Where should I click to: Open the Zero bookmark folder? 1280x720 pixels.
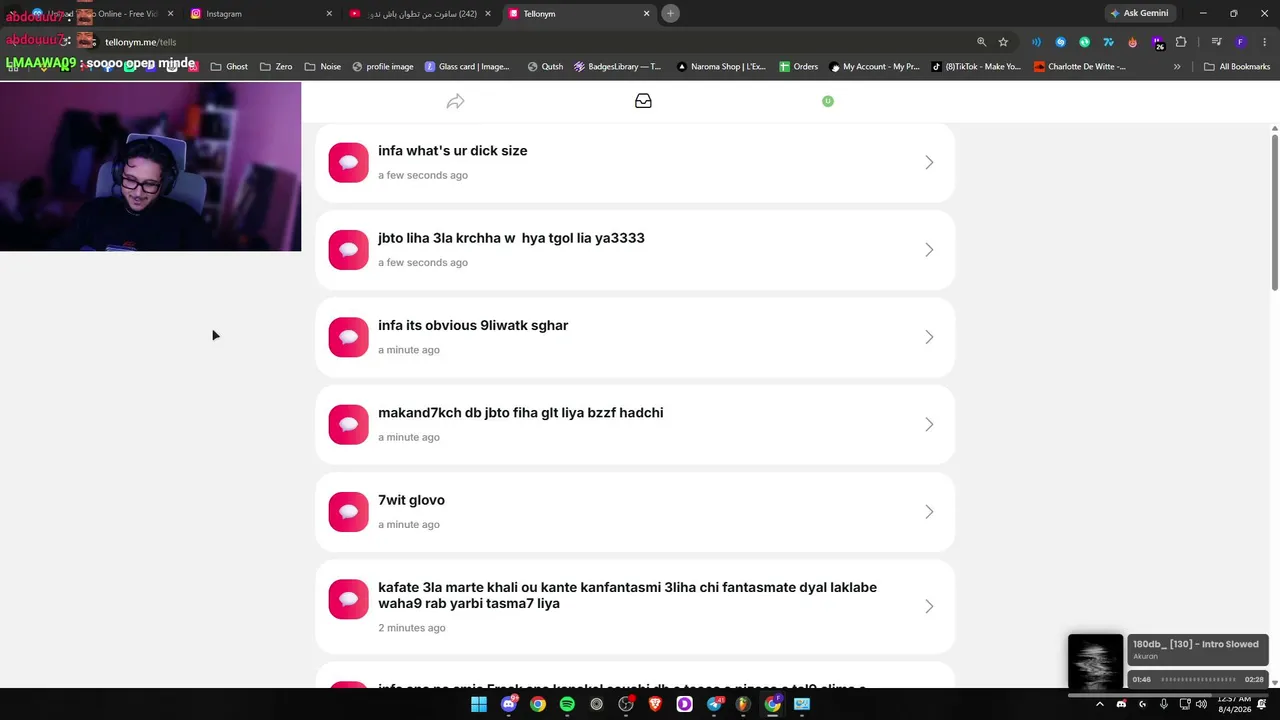275,67
